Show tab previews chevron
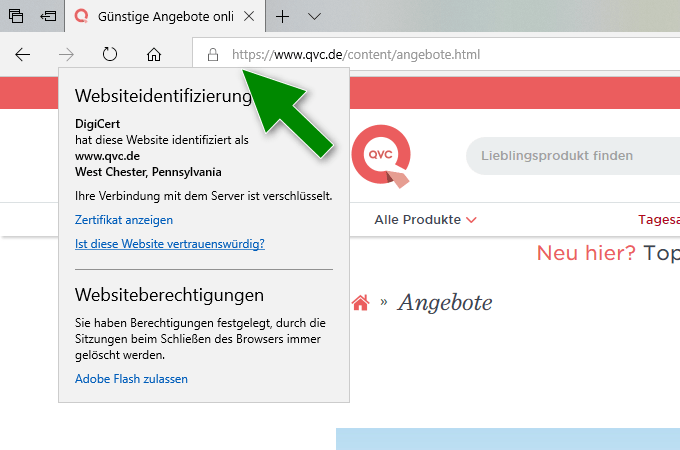Image resolution: width=680 pixels, height=450 pixels. coord(314,16)
